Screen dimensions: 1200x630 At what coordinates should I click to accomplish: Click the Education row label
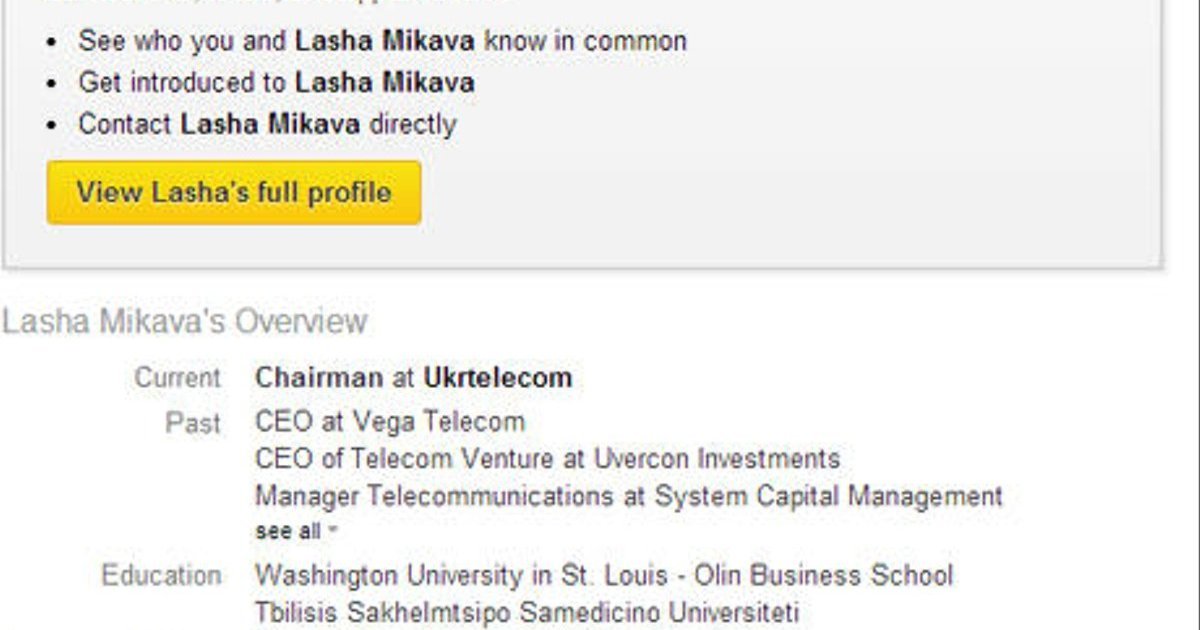(161, 576)
